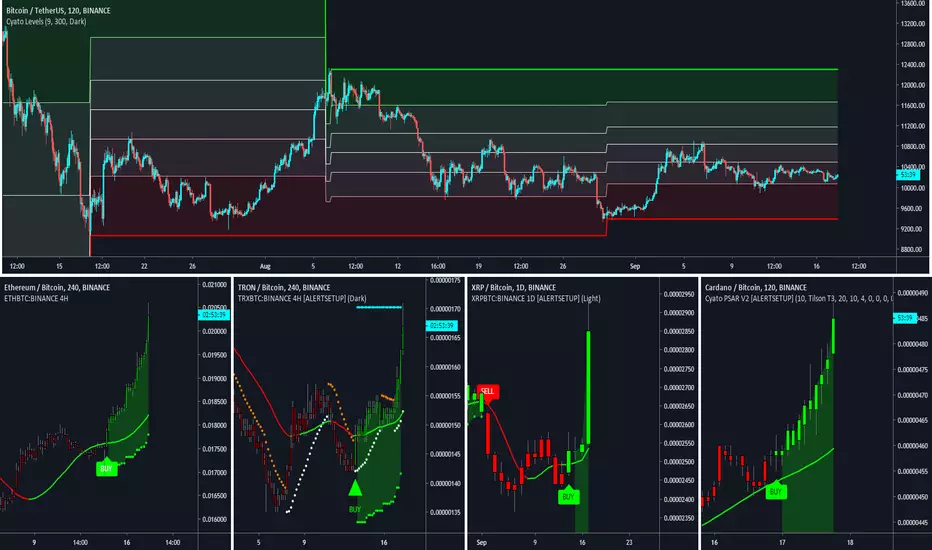Open the Cyato Levels indicator legend
This screenshot has width=932, height=550.
[x=46, y=21]
